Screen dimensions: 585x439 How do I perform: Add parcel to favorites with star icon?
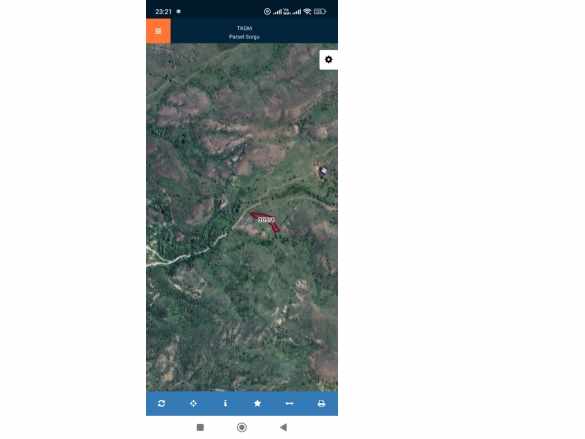[x=257, y=404]
